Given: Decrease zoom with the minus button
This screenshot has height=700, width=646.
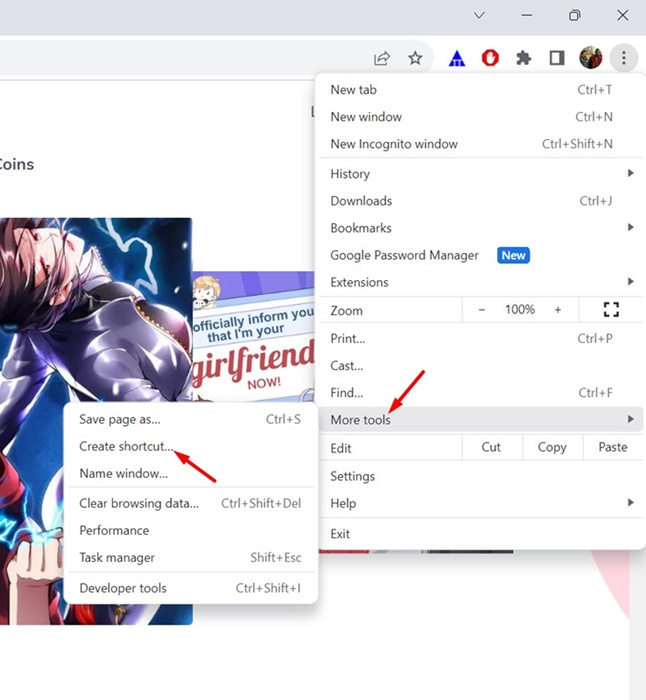Looking at the screenshot, I should coord(481,309).
